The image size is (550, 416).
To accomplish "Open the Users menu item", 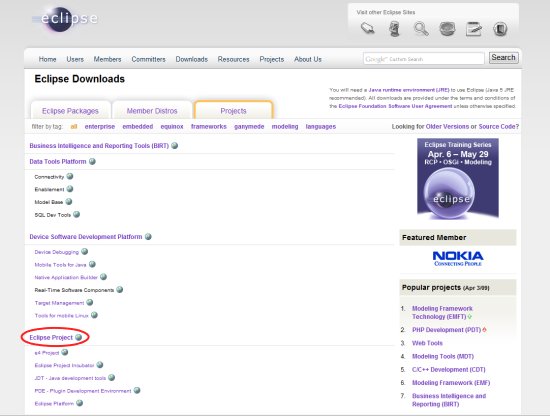I will pos(75,59).
